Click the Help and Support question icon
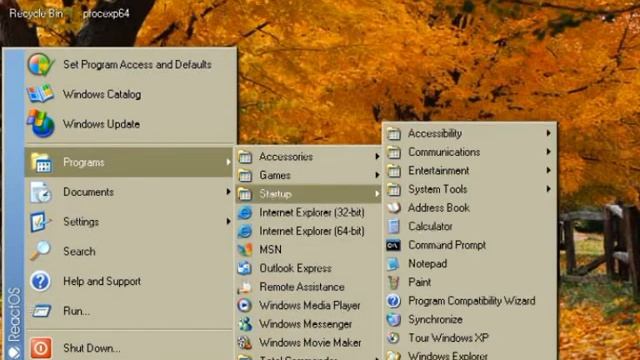Viewport: 640px width, 360px height. point(40,281)
